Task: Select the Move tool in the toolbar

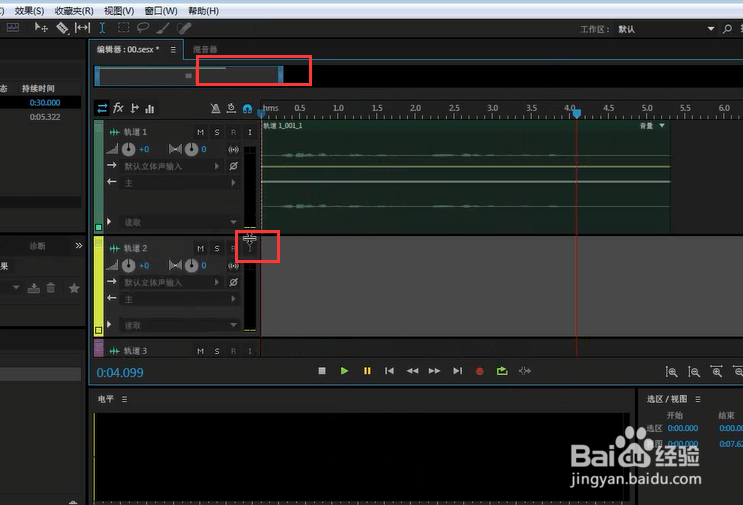Action: click(x=41, y=28)
